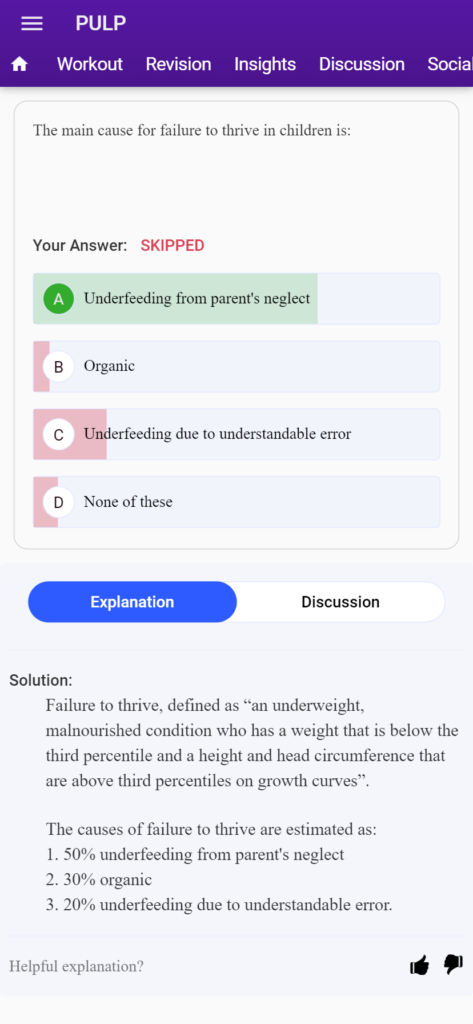Open the hamburger menu icon

(x=32, y=24)
